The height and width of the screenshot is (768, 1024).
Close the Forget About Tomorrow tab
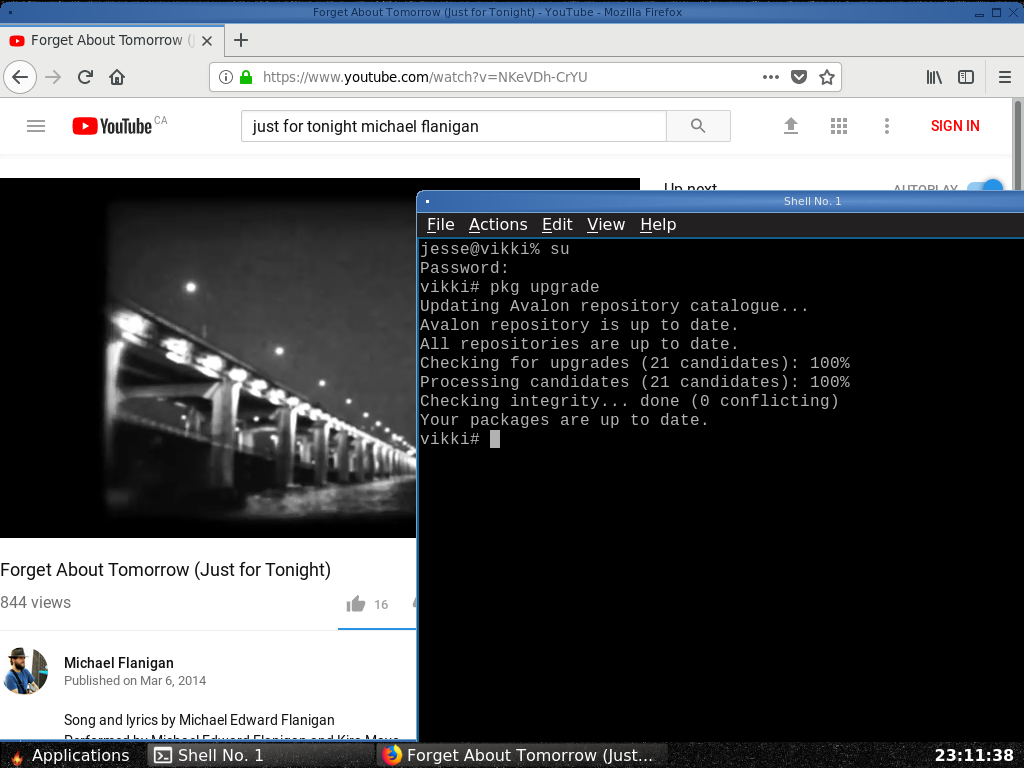click(x=207, y=40)
